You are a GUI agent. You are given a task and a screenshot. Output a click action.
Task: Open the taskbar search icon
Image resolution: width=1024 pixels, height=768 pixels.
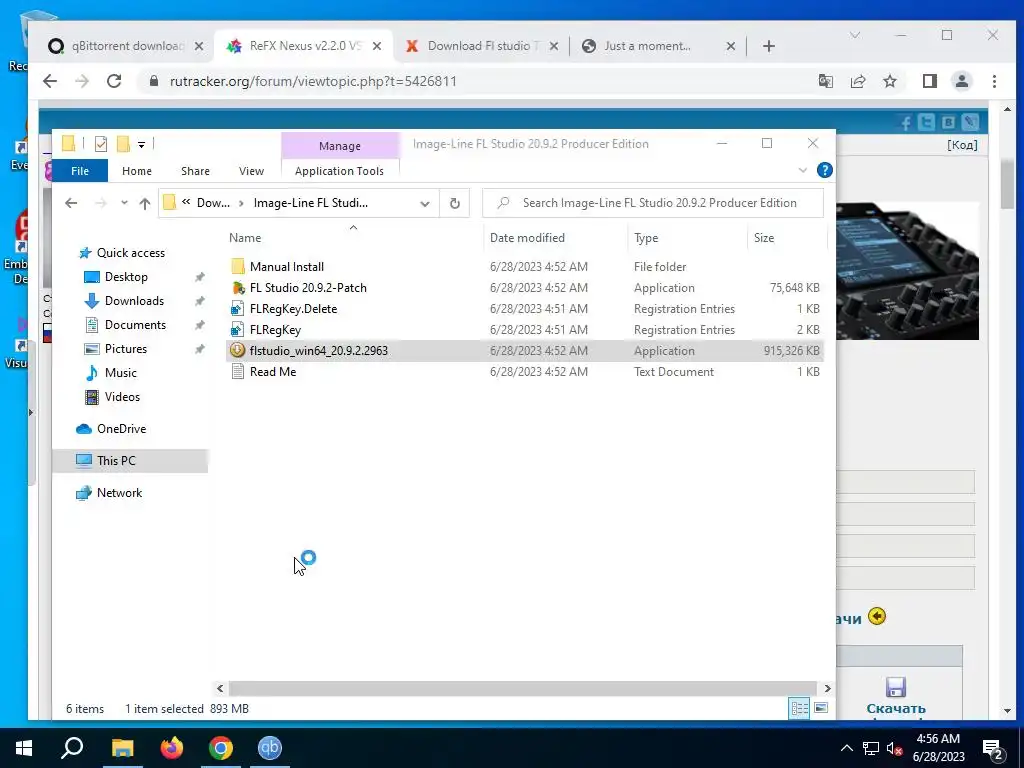(72, 748)
